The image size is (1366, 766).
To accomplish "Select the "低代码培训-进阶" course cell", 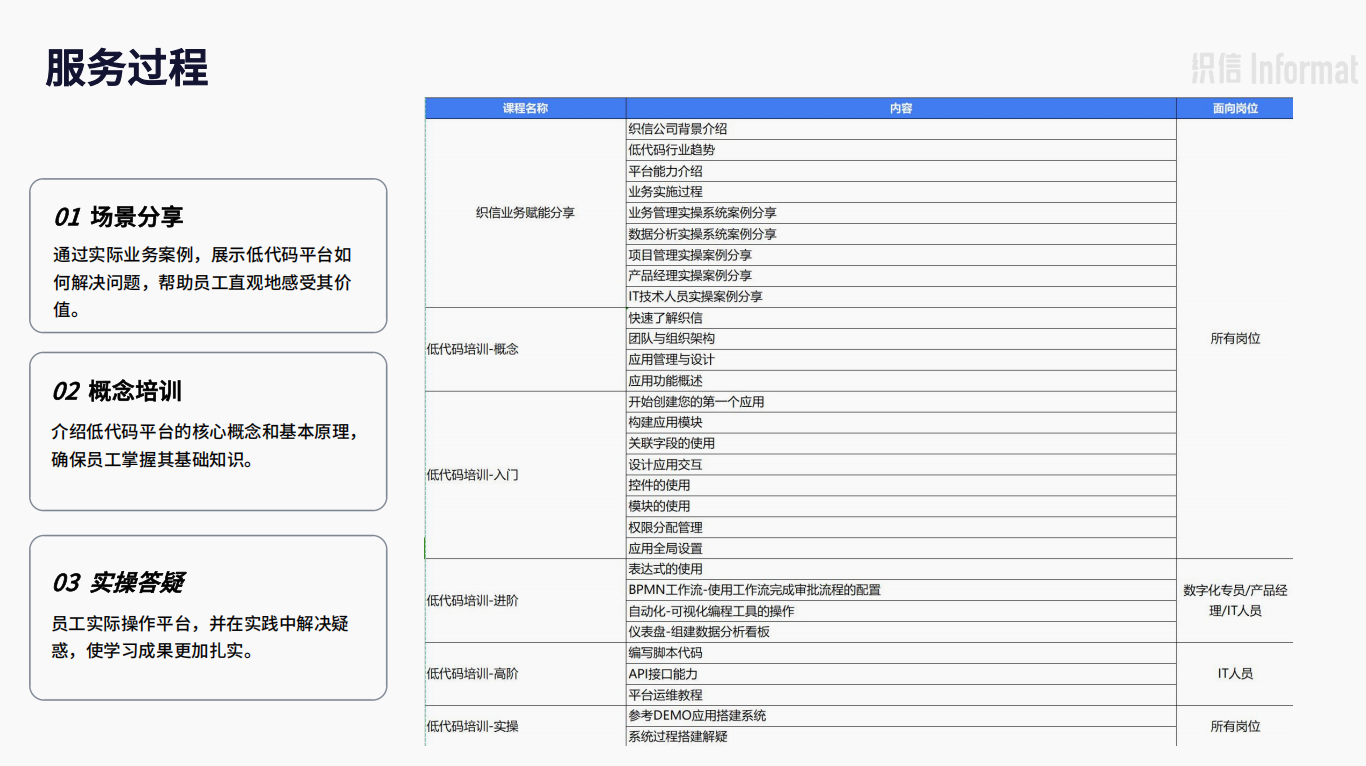I will 525,601.
